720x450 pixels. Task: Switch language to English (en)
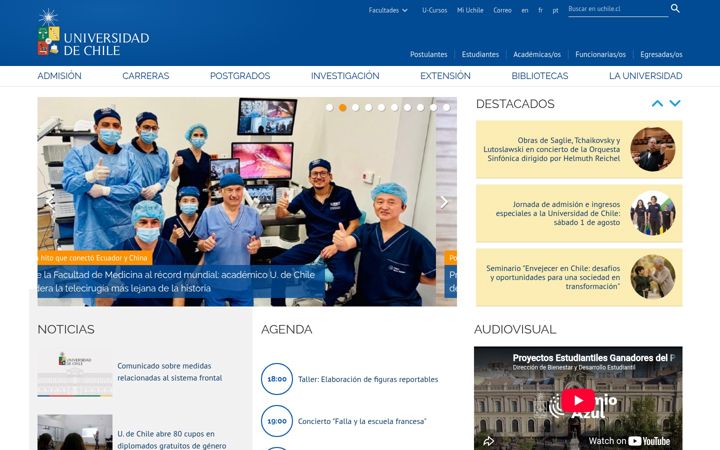tap(525, 10)
